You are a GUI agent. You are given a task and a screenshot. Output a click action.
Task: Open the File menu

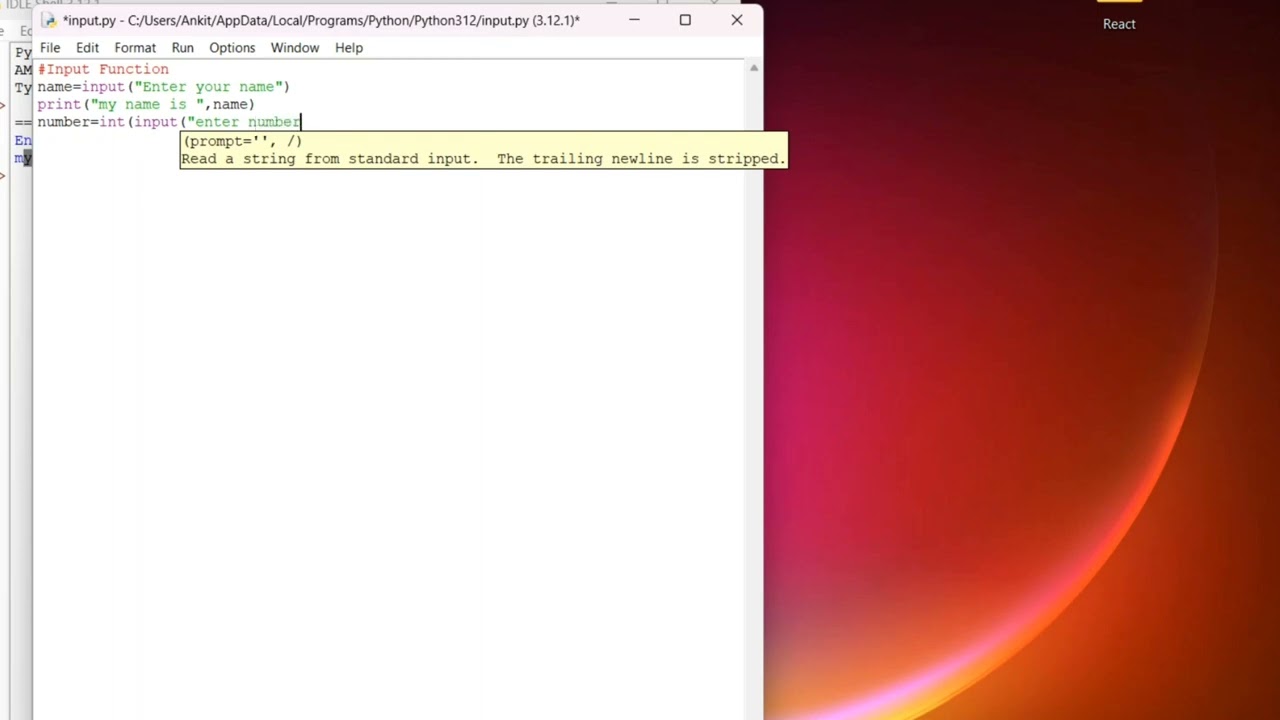pyautogui.click(x=50, y=48)
